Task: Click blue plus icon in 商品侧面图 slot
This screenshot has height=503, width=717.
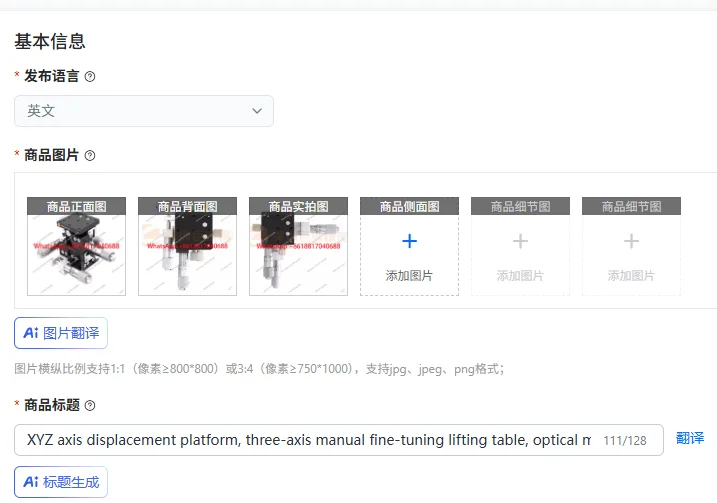Action: [x=409, y=241]
